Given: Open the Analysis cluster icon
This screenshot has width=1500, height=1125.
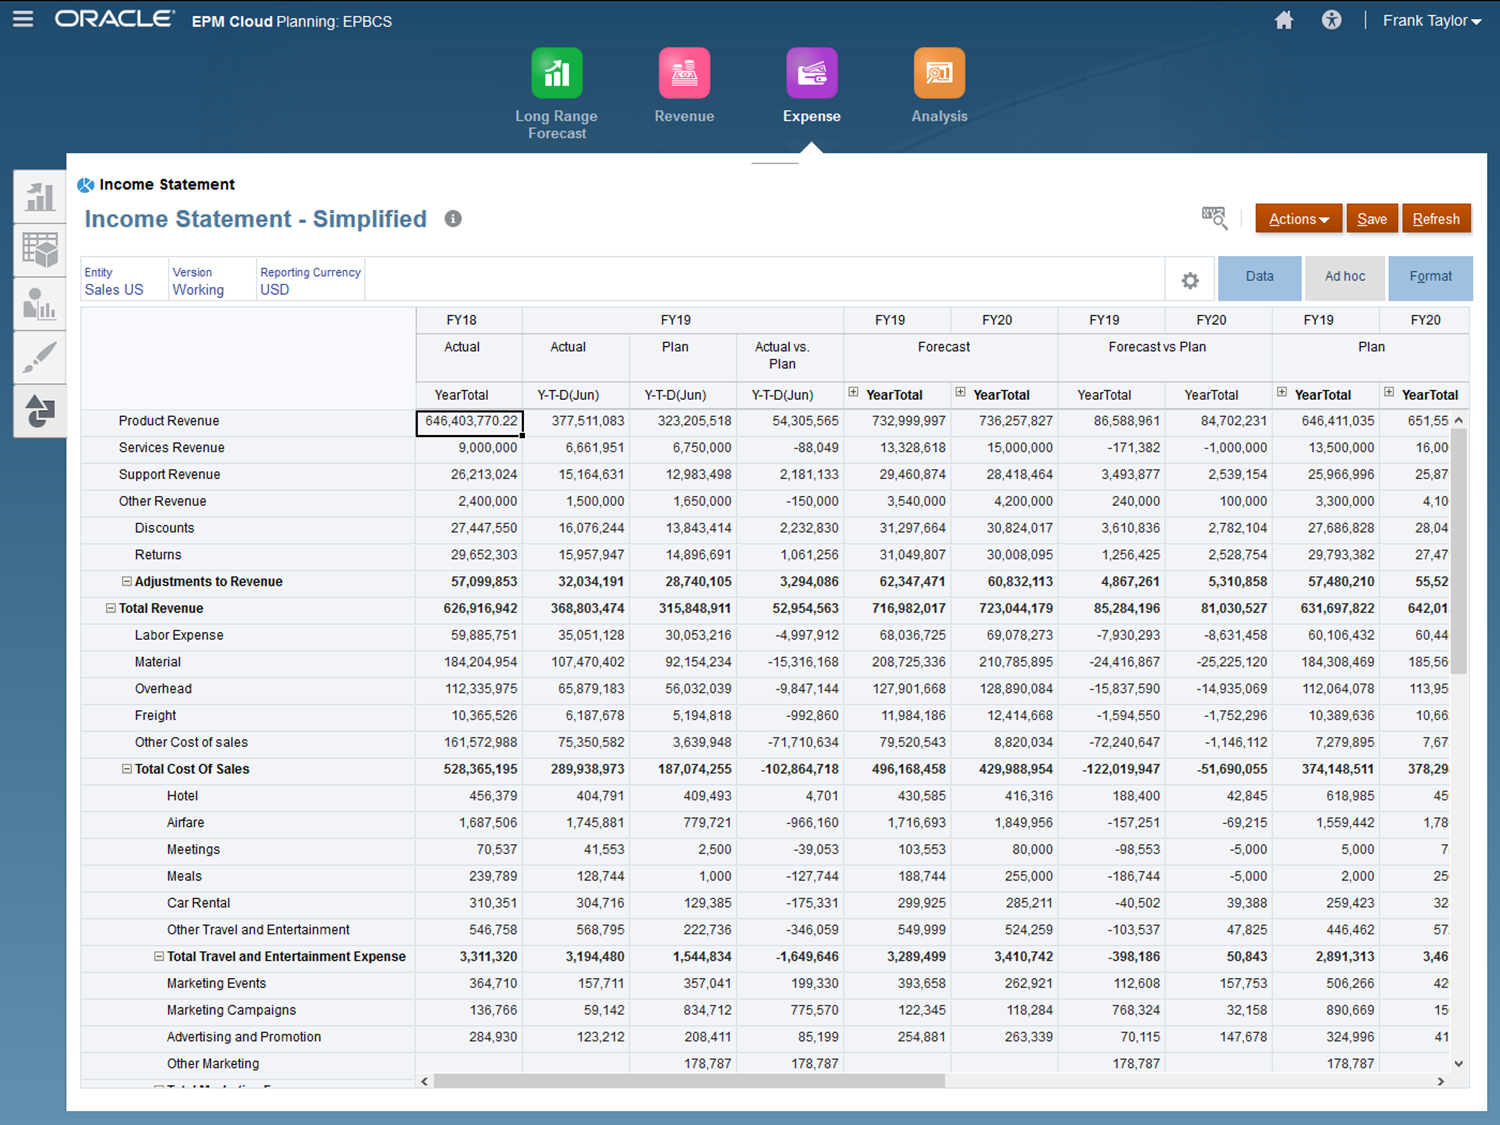Looking at the screenshot, I should point(939,74).
